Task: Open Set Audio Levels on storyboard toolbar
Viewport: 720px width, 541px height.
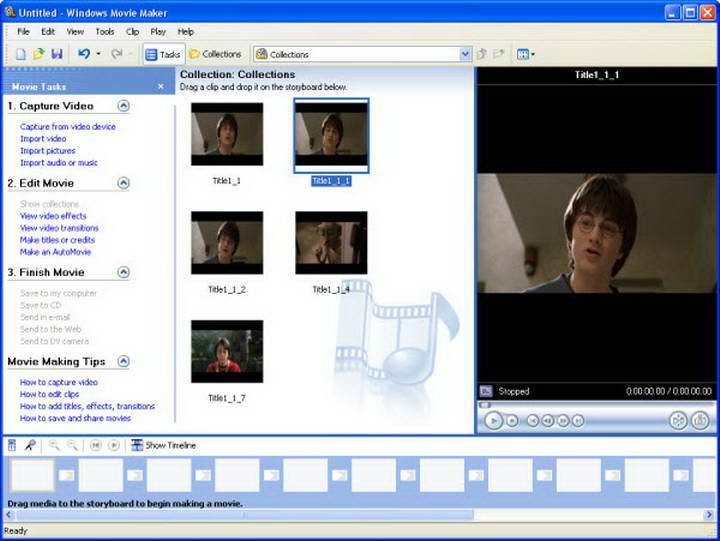Action: click(12, 445)
